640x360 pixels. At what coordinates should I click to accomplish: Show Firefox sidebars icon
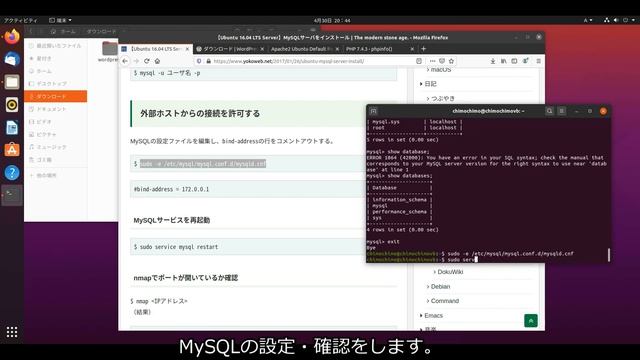[514, 61]
